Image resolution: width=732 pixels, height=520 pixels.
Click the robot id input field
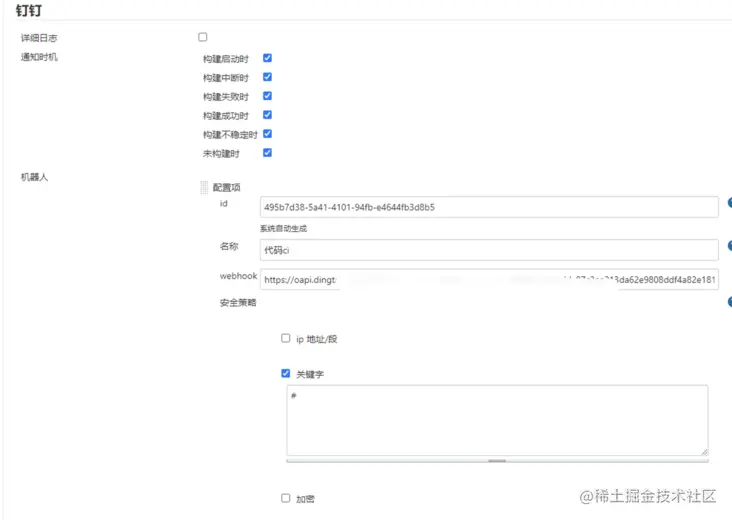pyautogui.click(x=489, y=207)
